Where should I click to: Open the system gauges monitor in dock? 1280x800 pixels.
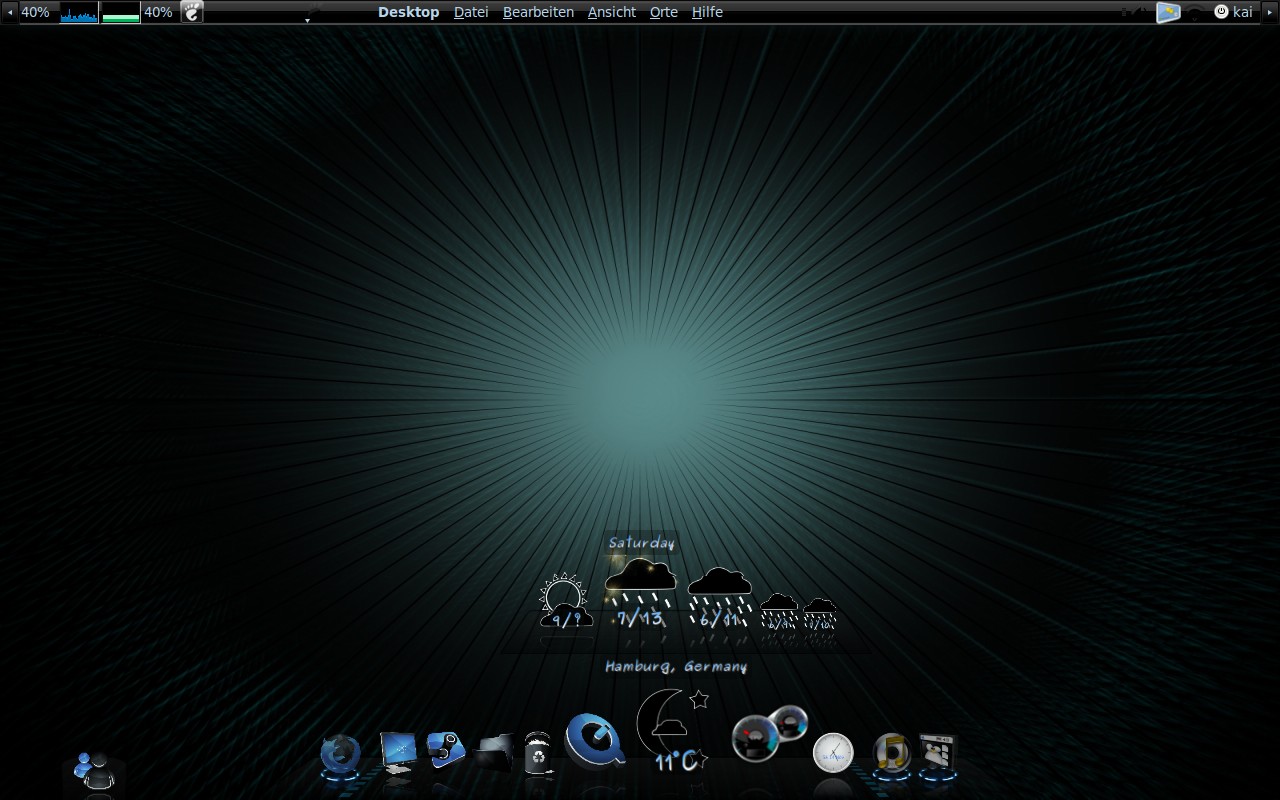click(x=769, y=734)
